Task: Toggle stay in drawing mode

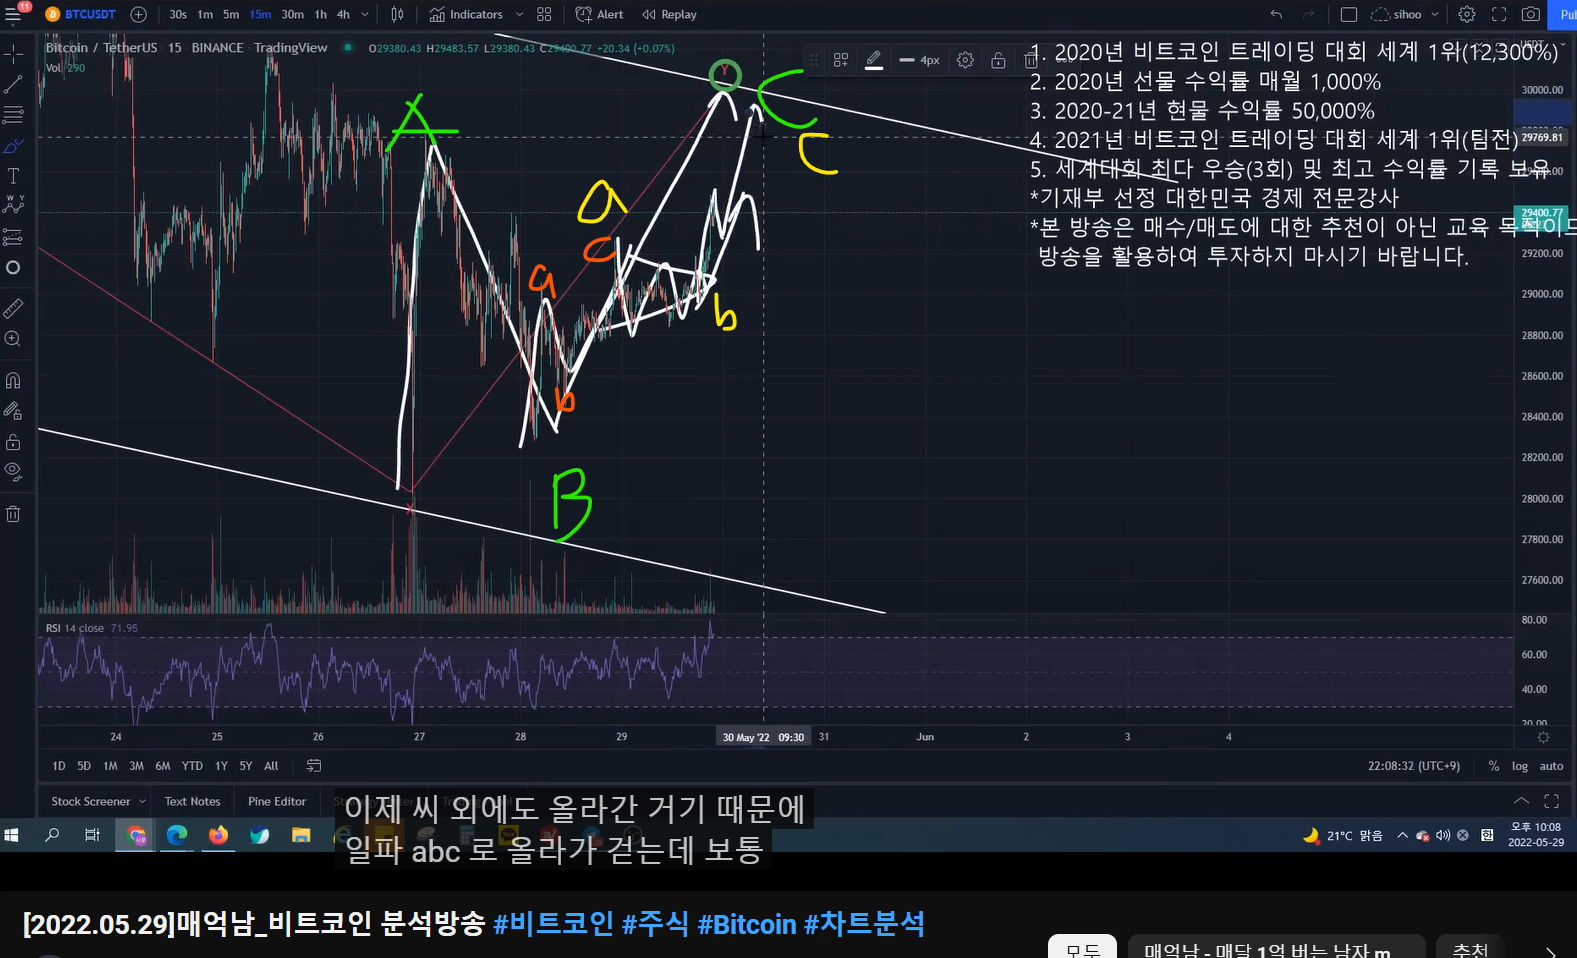Action: [x=13, y=410]
